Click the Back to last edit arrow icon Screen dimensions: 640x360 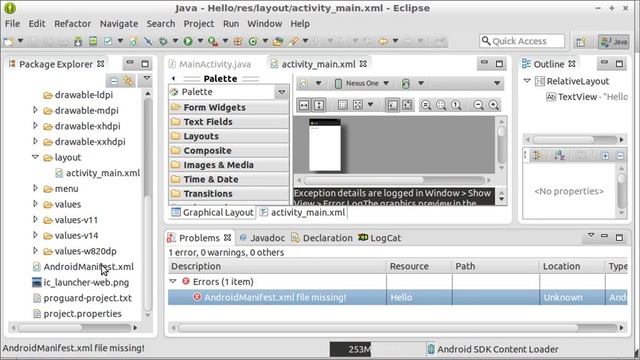point(383,41)
